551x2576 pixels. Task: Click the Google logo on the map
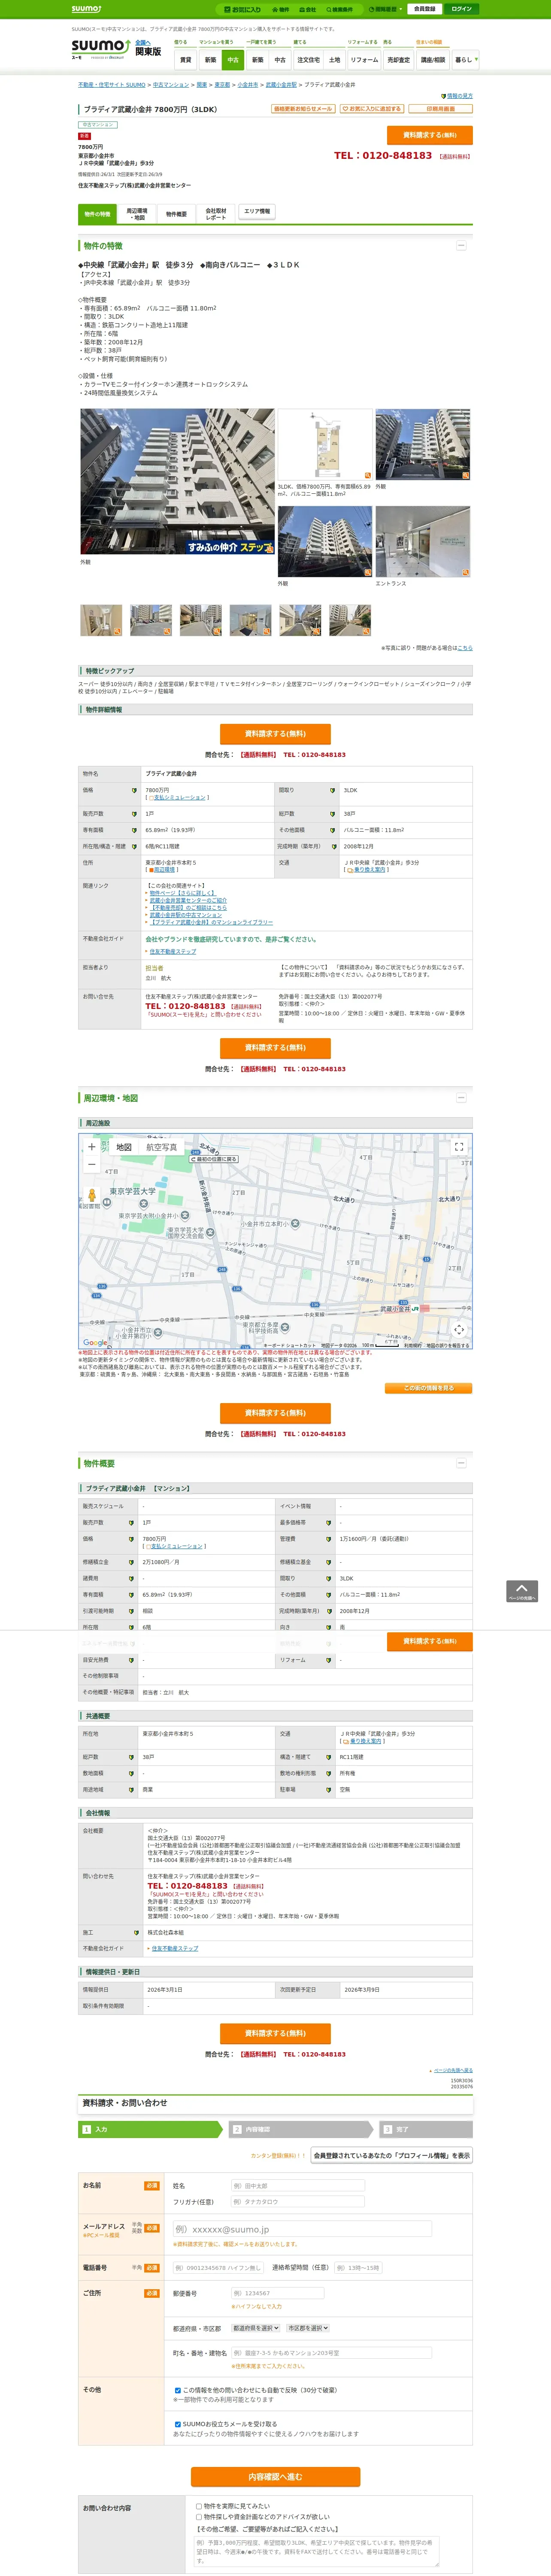point(95,1343)
